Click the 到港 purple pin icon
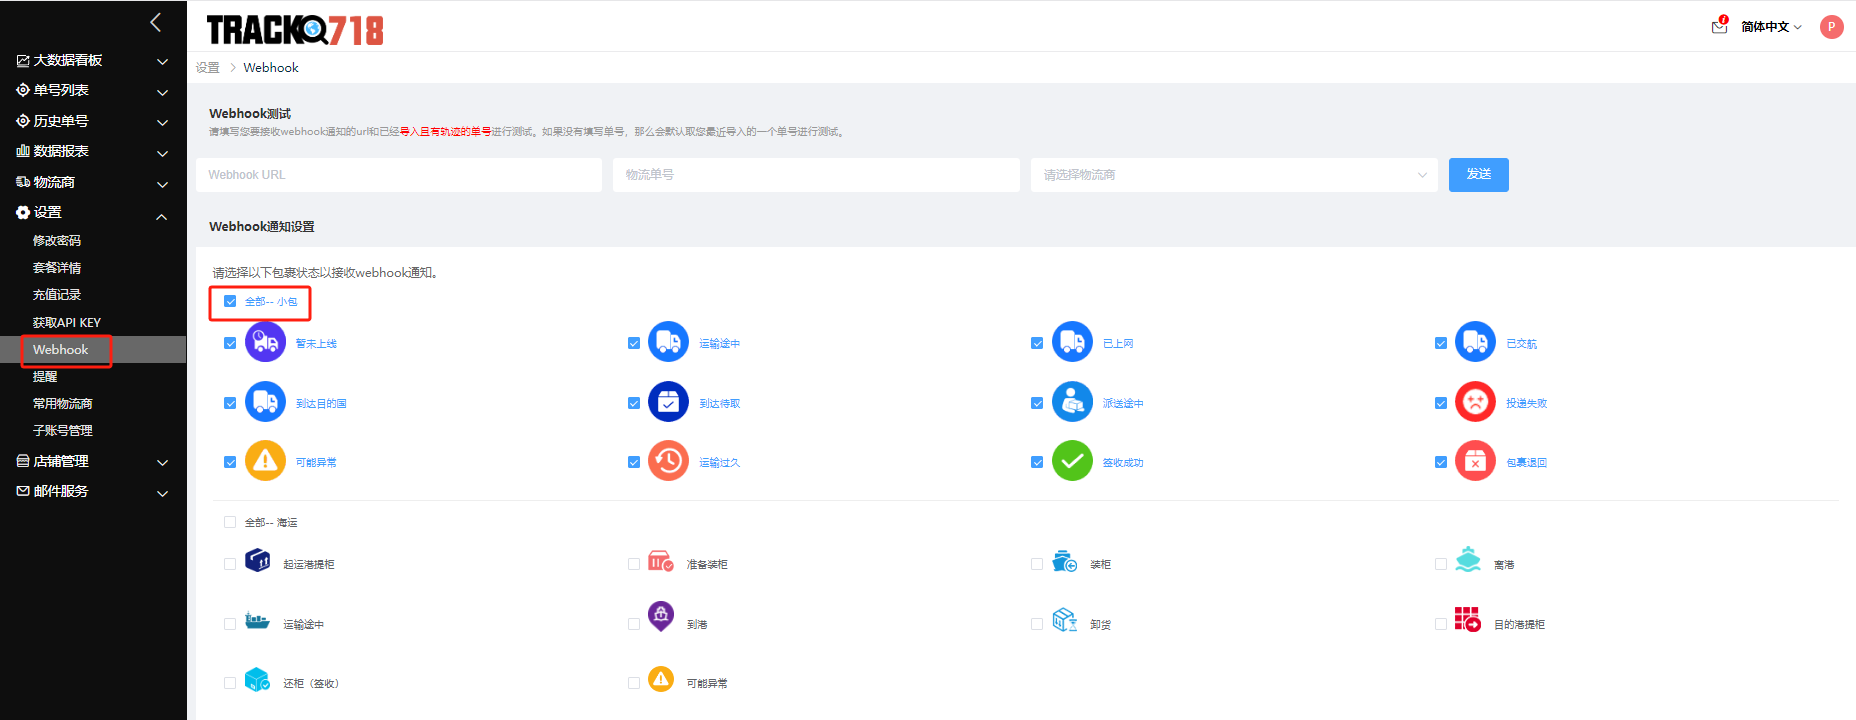 (661, 617)
